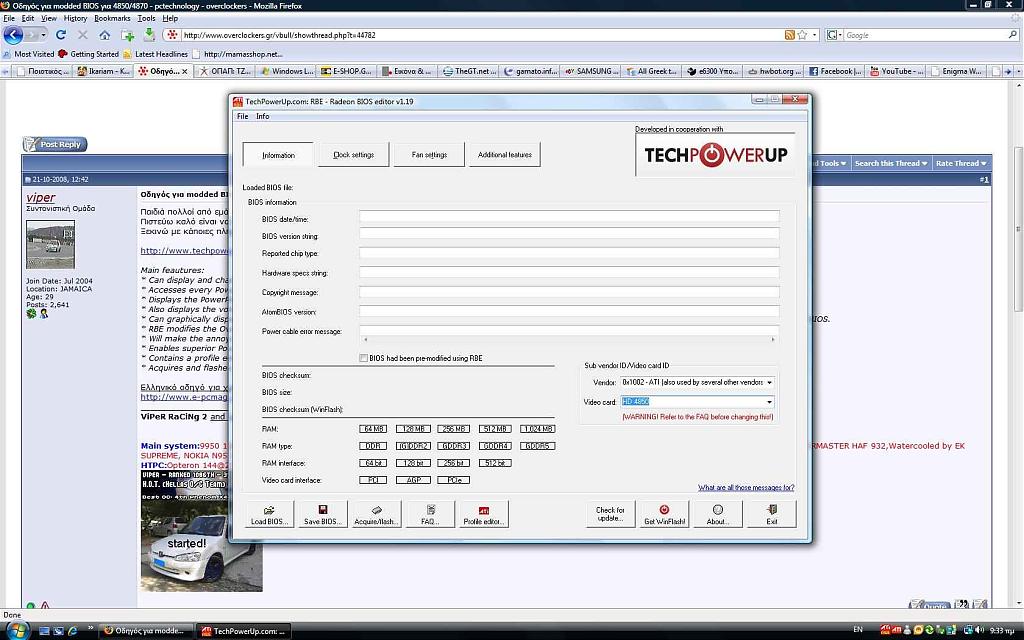Image resolution: width=1024 pixels, height=640 pixels.
Task: Bookmark this page with the star icon
Action: tap(802, 35)
